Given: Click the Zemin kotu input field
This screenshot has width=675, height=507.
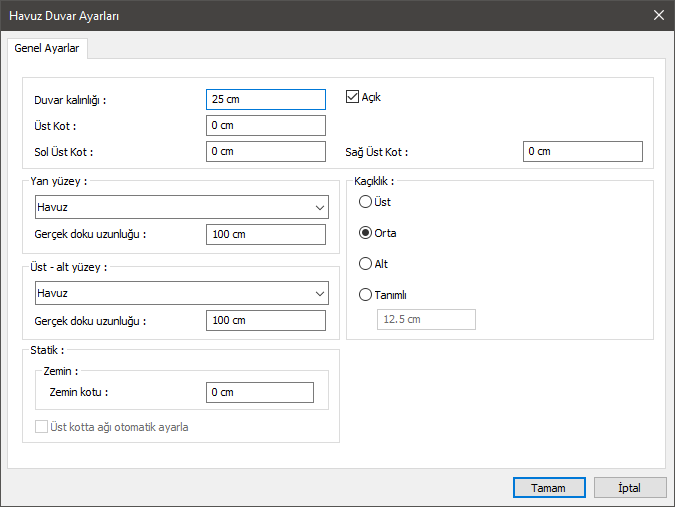Looking at the screenshot, I should point(259,392).
